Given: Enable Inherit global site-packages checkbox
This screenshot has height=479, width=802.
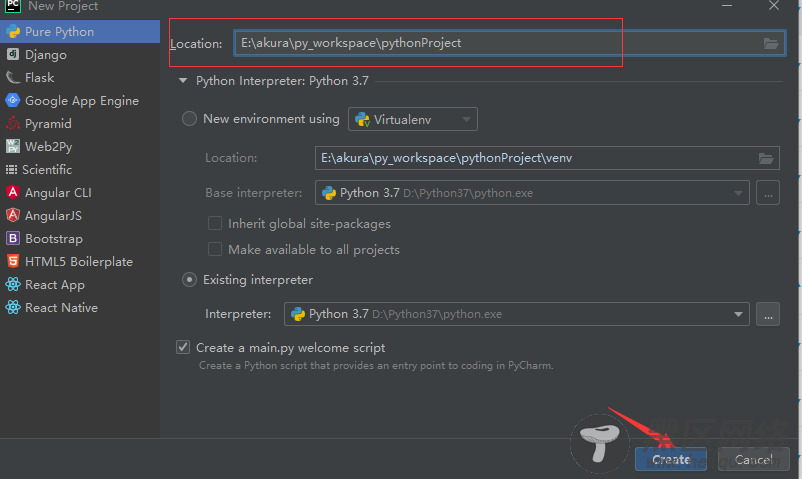Looking at the screenshot, I should (215, 224).
